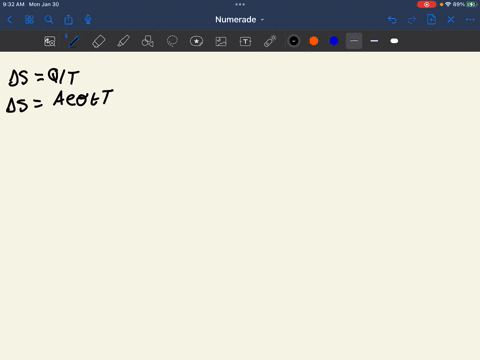Select the Lasso tool
This screenshot has width=480, height=360.
(172, 41)
